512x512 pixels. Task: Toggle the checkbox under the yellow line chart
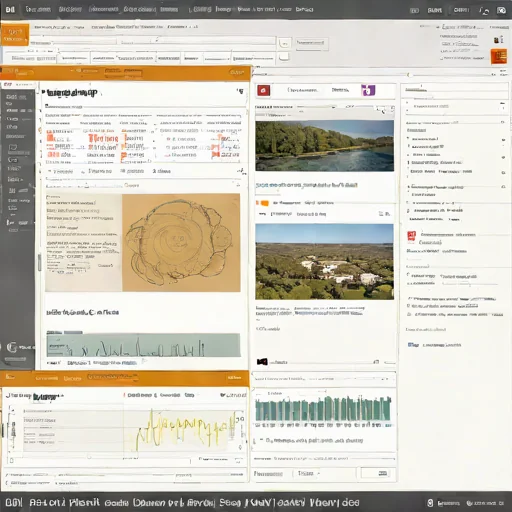[12, 461]
